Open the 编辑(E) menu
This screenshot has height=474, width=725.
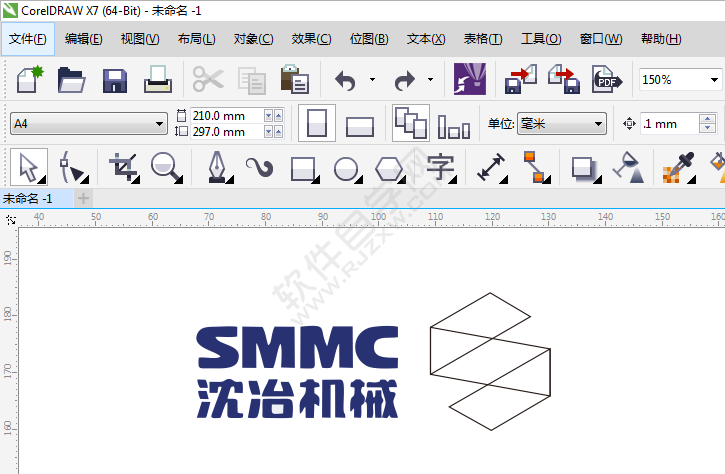click(x=84, y=39)
